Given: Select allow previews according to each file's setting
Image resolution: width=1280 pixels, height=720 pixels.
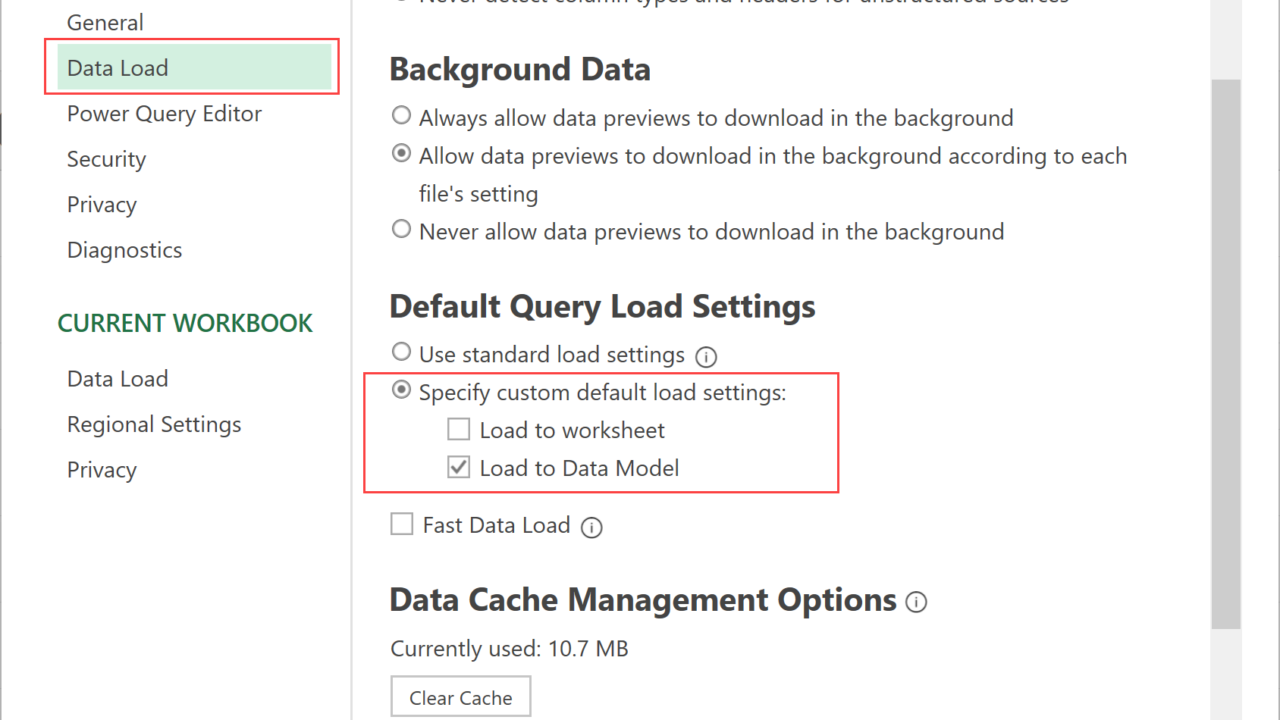Looking at the screenshot, I should pyautogui.click(x=402, y=154).
